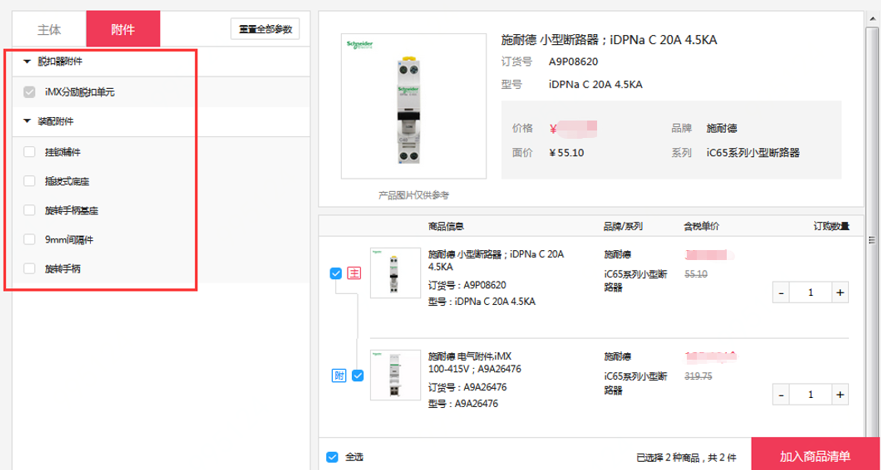Open the iMX accessory thumbnail in the list

pyautogui.click(x=395, y=375)
